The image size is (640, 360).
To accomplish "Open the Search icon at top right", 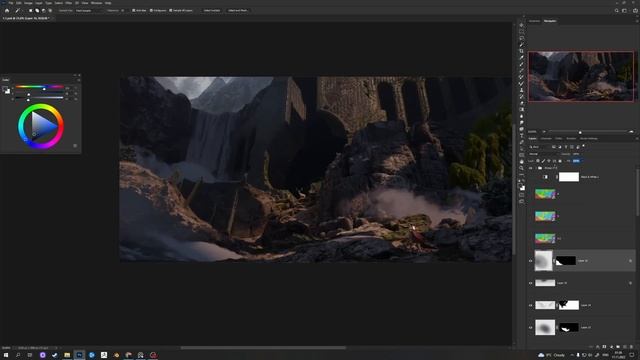I will click(x=616, y=11).
